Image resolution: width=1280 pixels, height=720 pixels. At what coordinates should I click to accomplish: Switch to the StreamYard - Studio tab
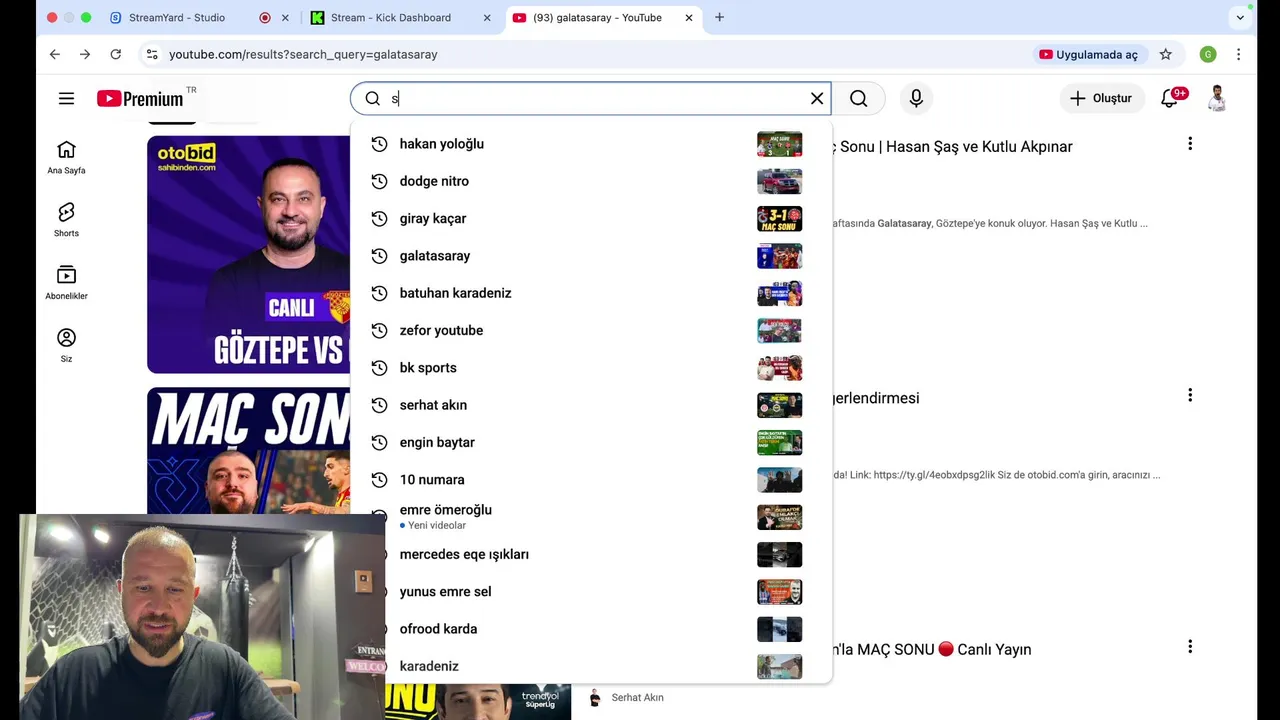[176, 17]
